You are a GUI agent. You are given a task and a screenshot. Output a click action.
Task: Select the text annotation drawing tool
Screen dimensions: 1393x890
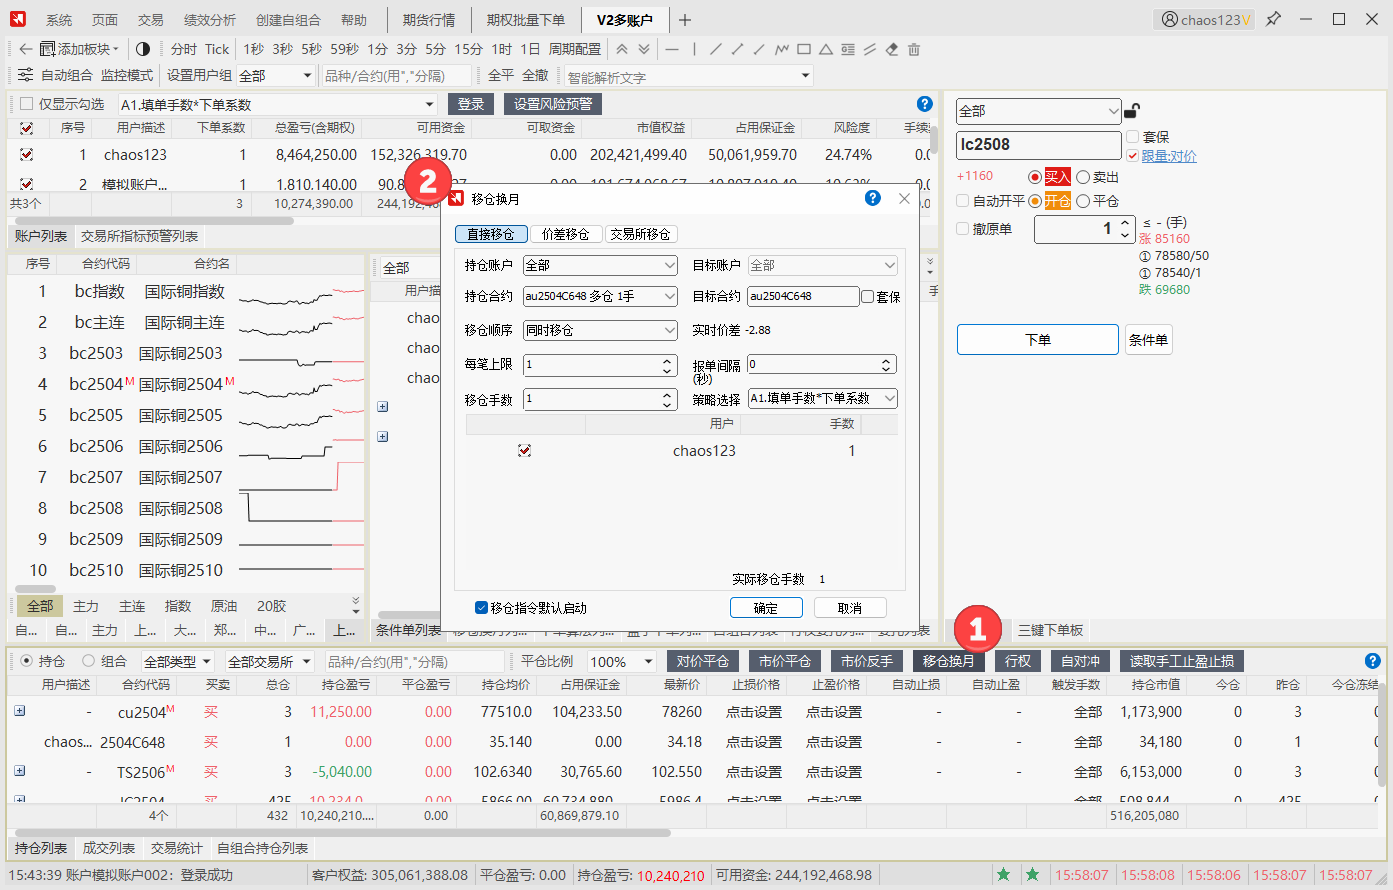click(x=848, y=49)
